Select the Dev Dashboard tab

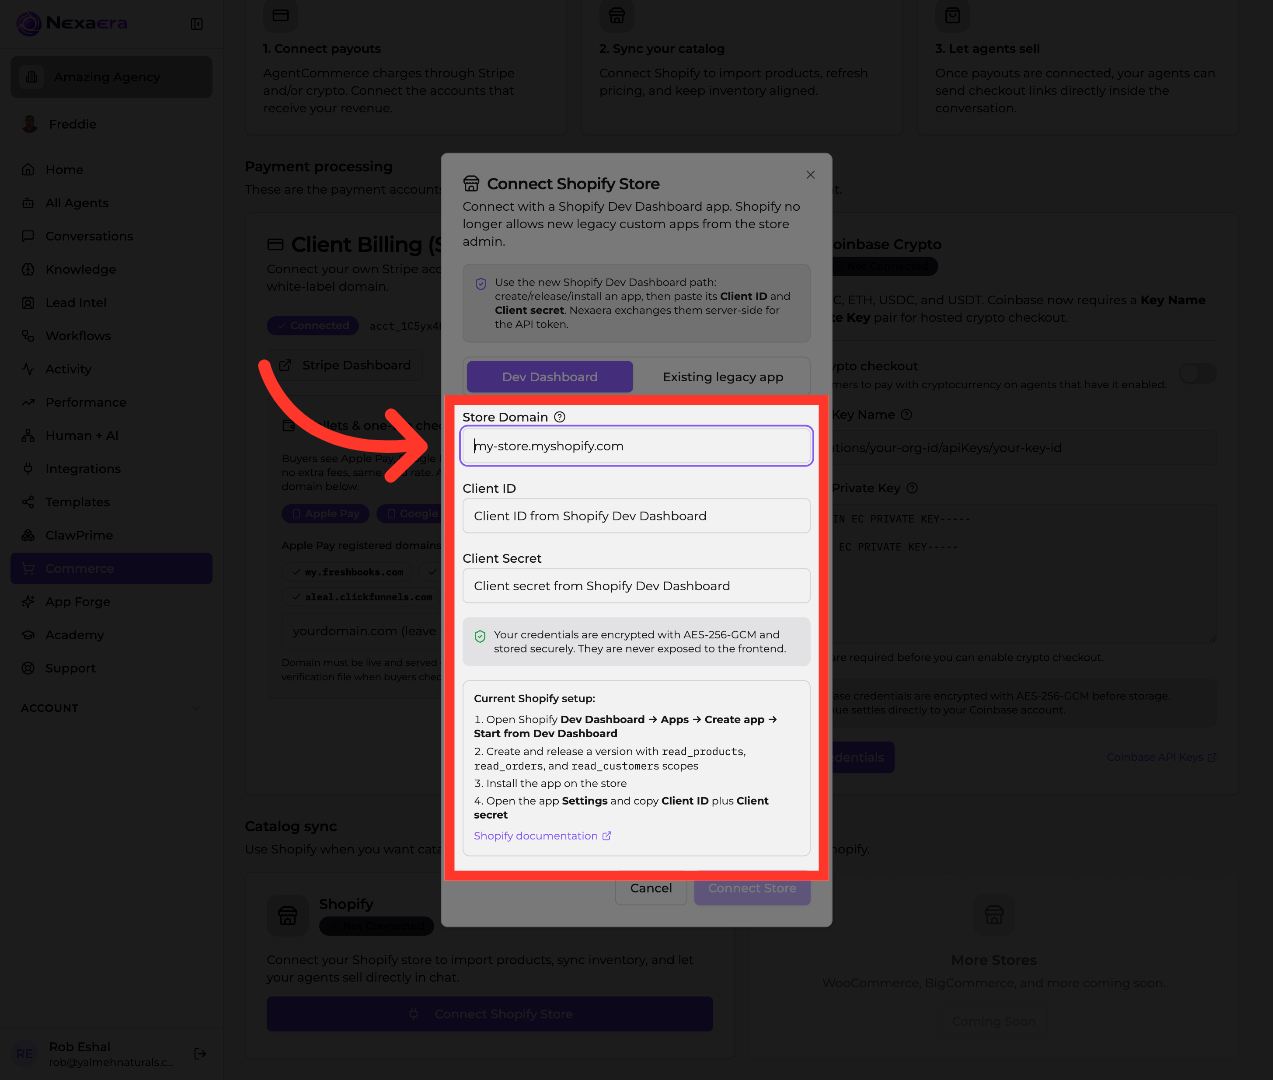[x=550, y=377]
